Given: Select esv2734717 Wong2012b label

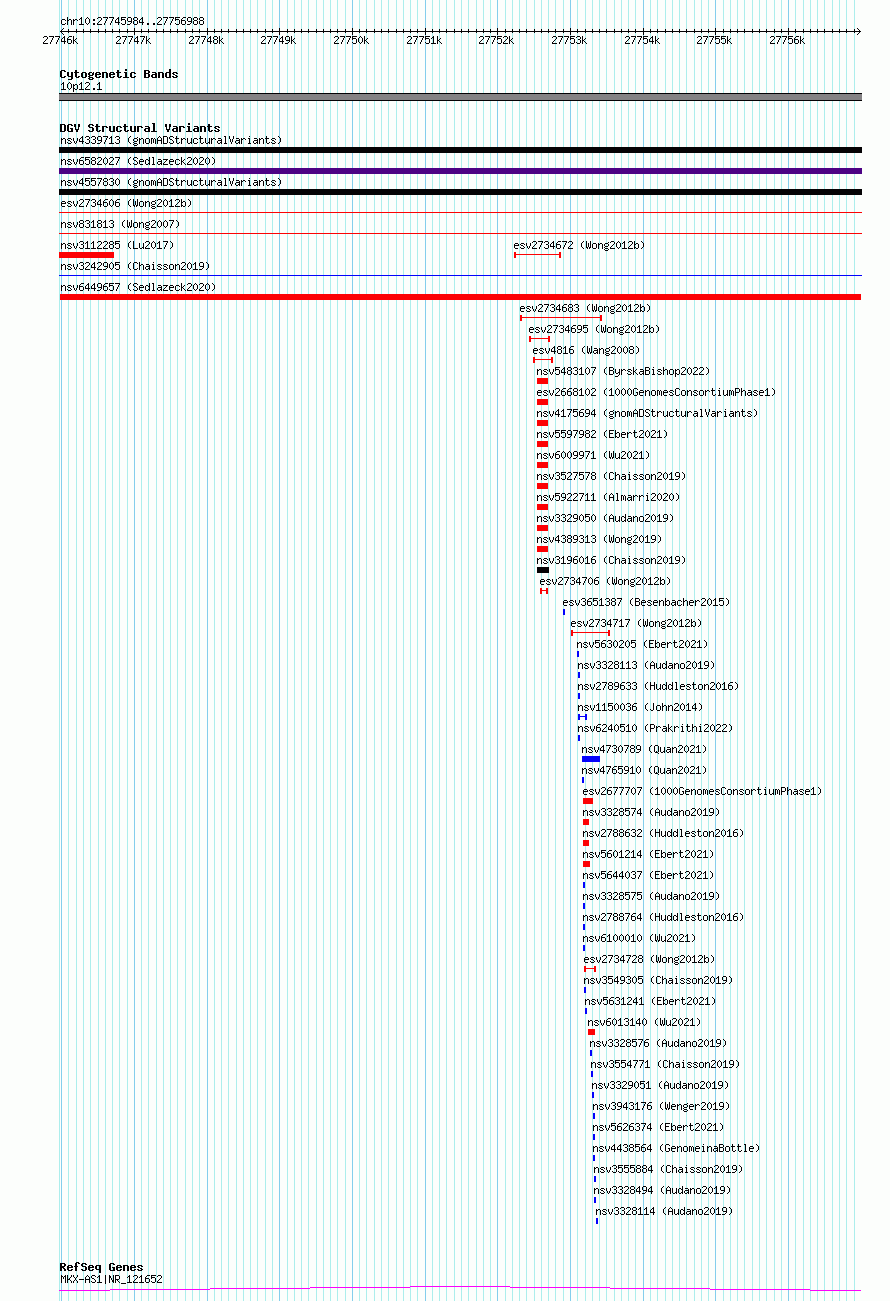Looking at the screenshot, I should [636, 623].
